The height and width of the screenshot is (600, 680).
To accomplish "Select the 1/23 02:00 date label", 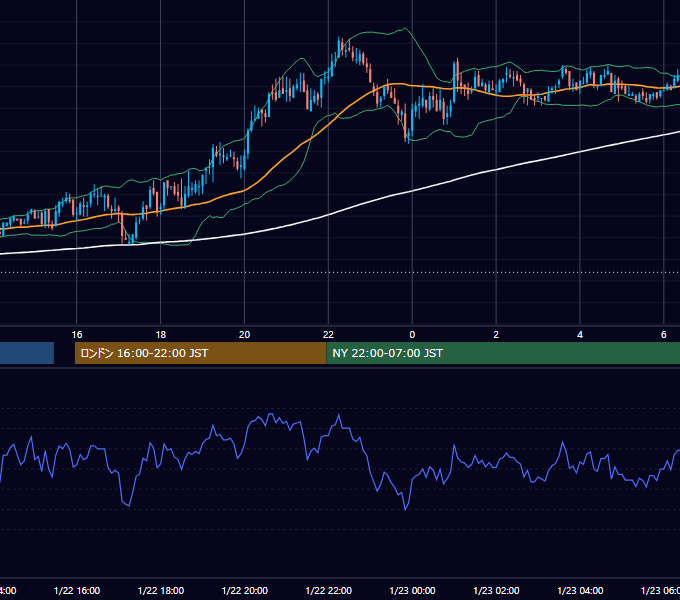I will point(496,590).
